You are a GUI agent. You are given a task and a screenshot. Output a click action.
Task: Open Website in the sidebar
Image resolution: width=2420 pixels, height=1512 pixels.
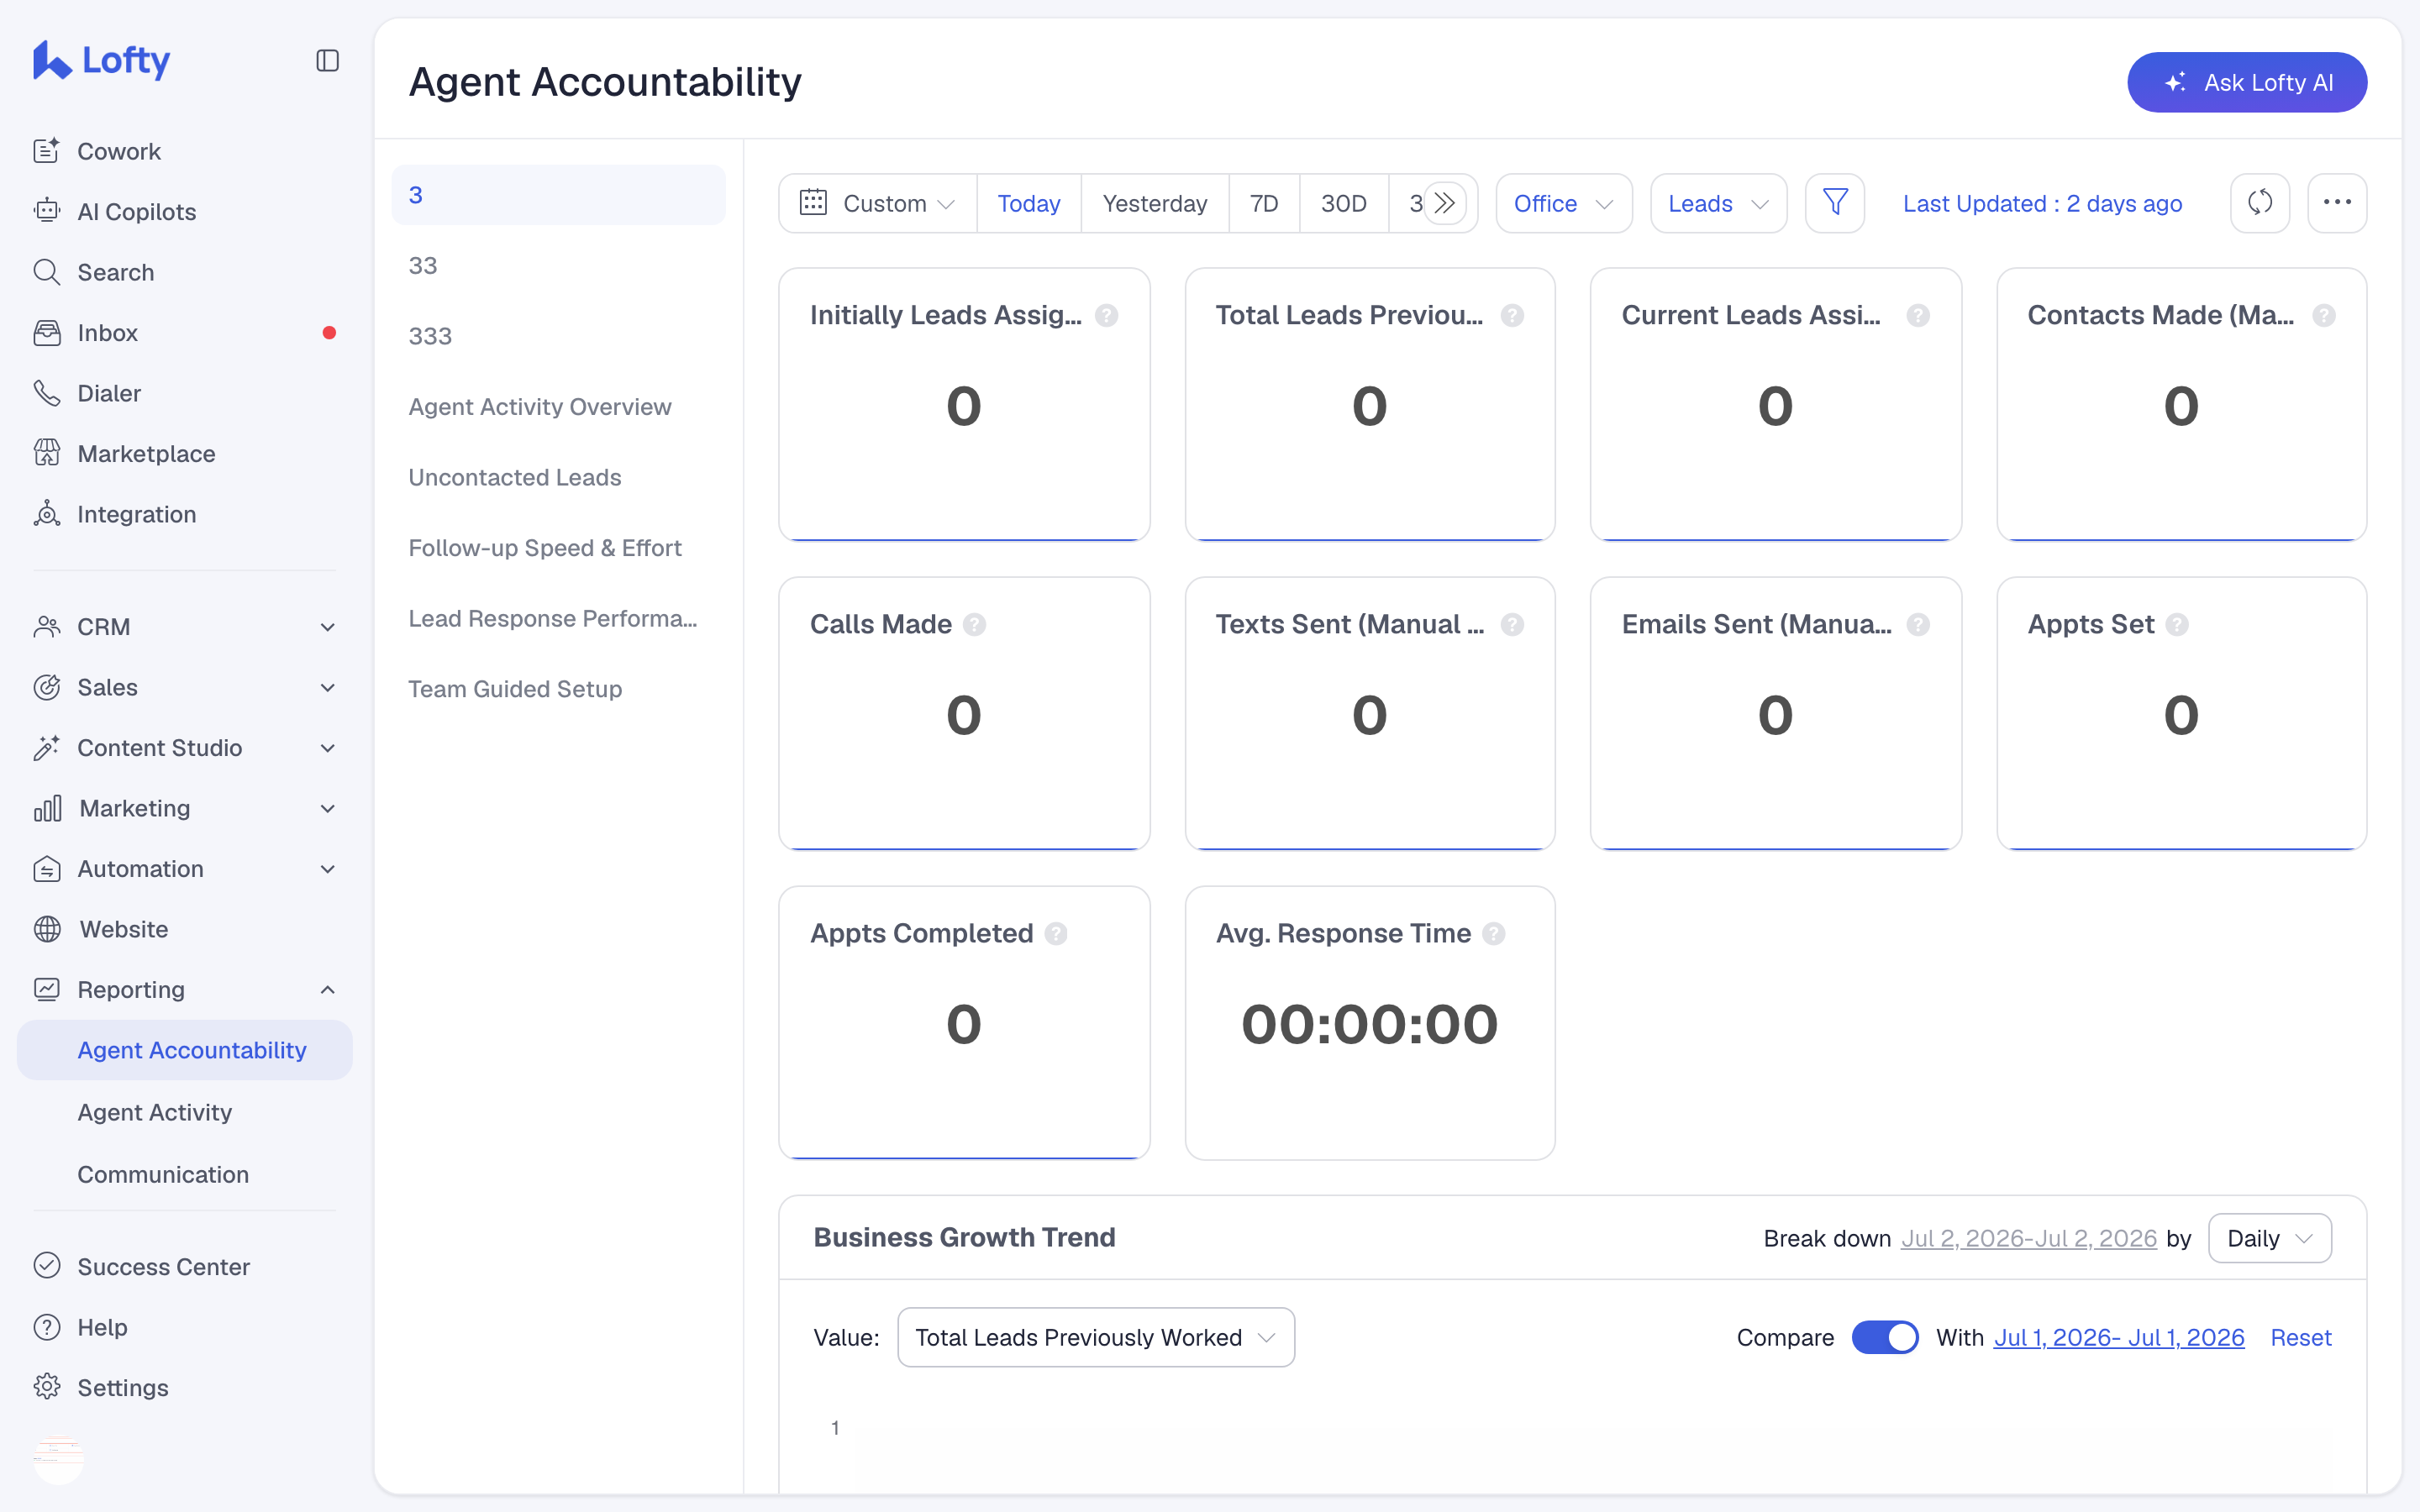point(185,929)
